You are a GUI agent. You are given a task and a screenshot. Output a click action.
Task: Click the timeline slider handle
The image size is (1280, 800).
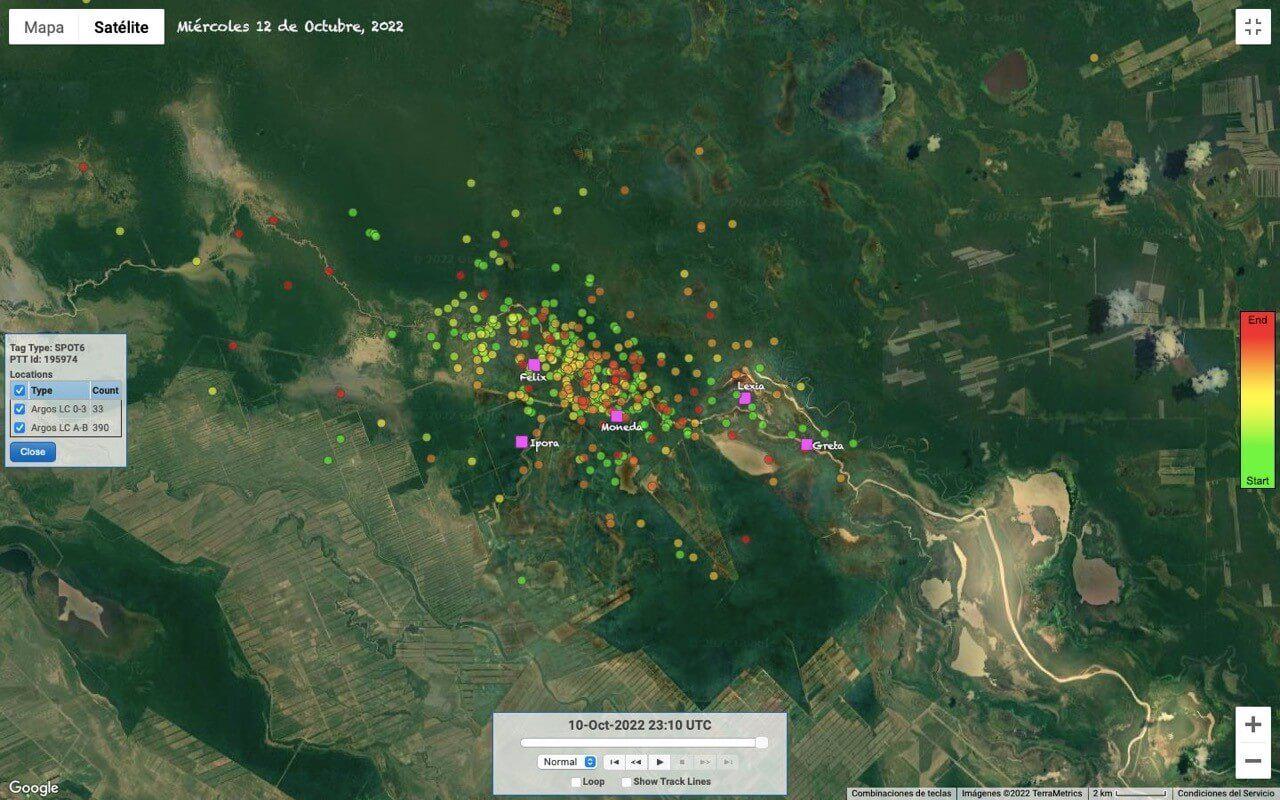(762, 742)
